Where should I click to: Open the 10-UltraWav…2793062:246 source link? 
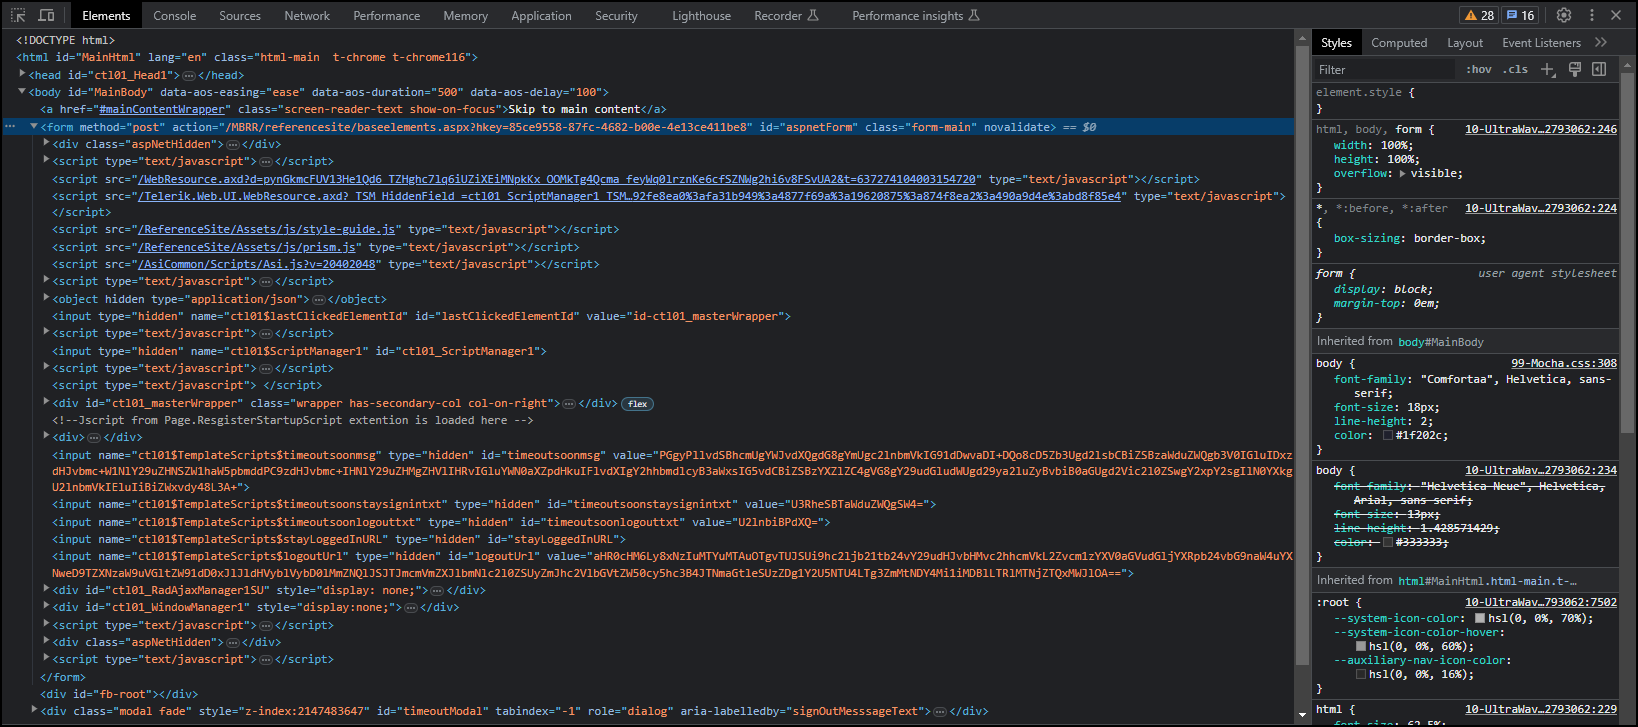tap(1541, 129)
